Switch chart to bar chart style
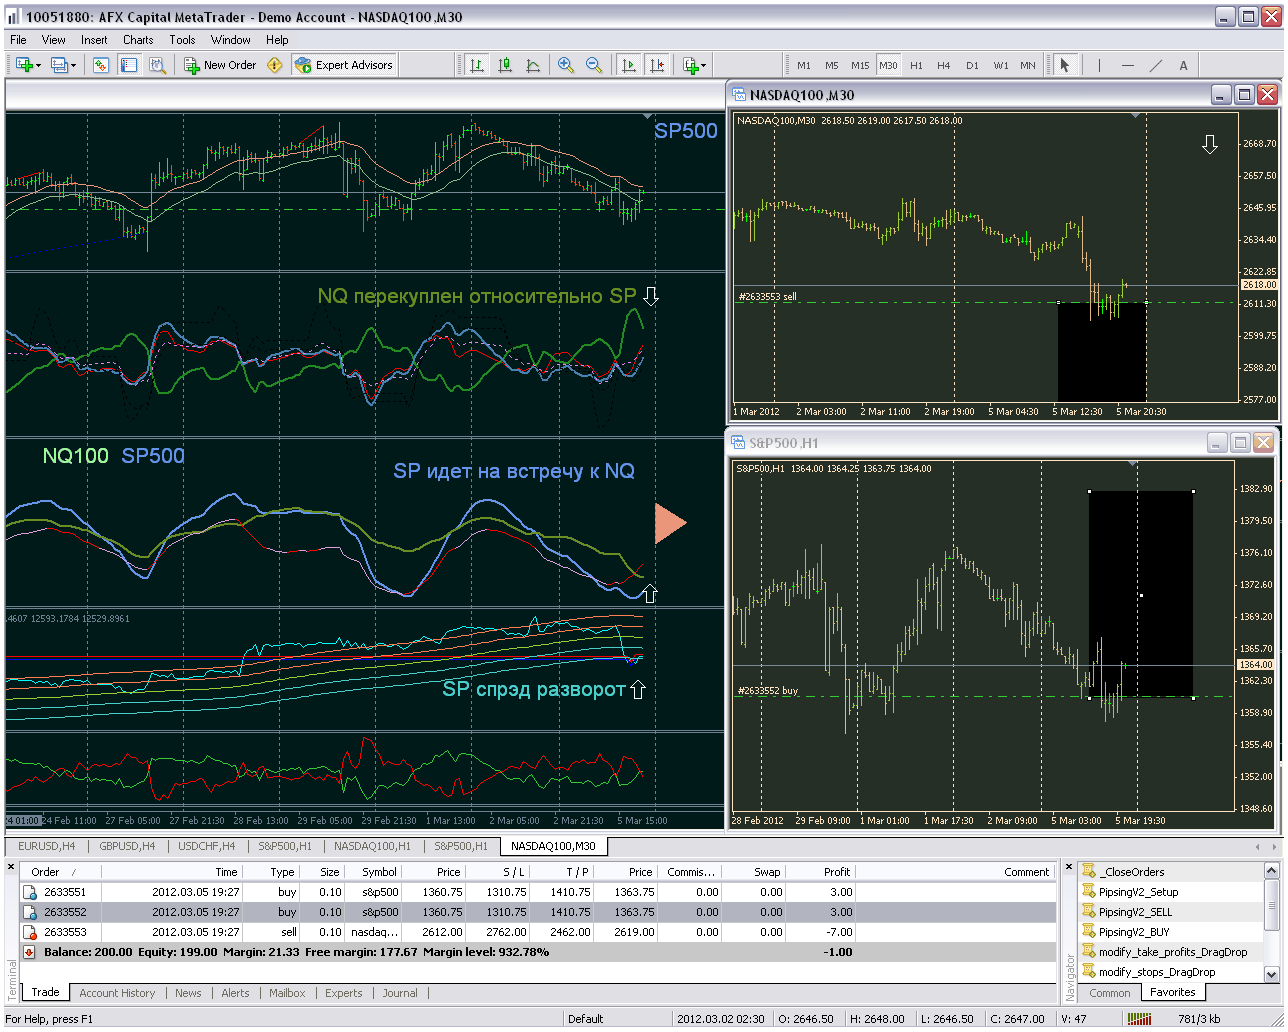The height and width of the screenshot is (1032, 1288). [x=477, y=65]
